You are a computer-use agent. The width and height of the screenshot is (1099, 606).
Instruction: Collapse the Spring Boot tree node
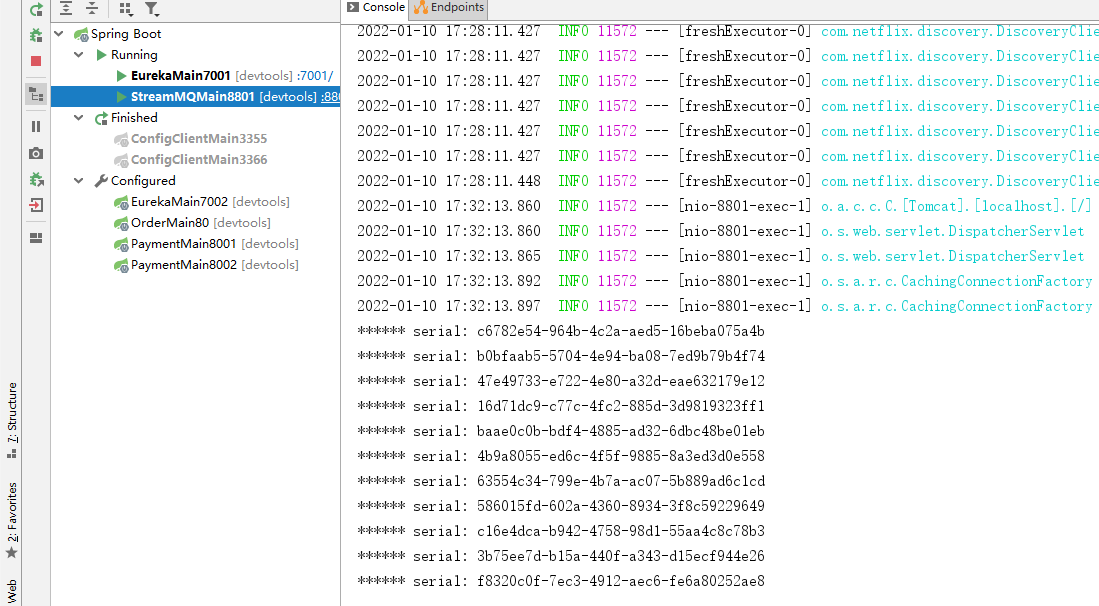coord(60,34)
